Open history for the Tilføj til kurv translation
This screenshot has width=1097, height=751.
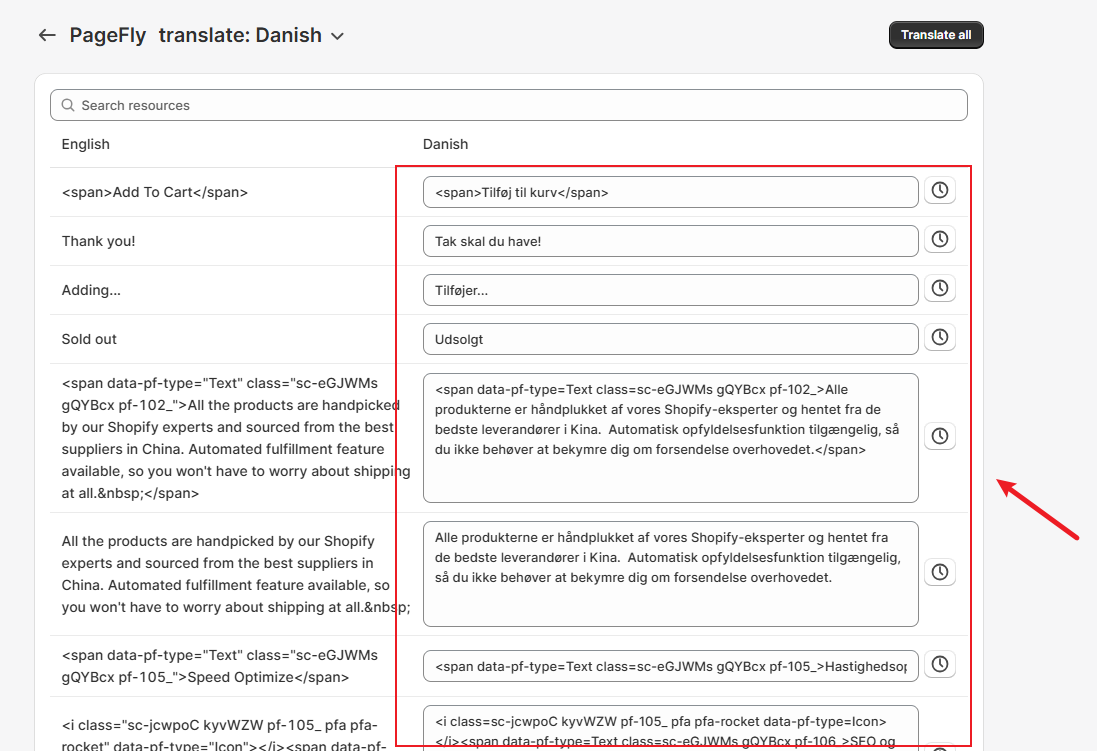940,190
